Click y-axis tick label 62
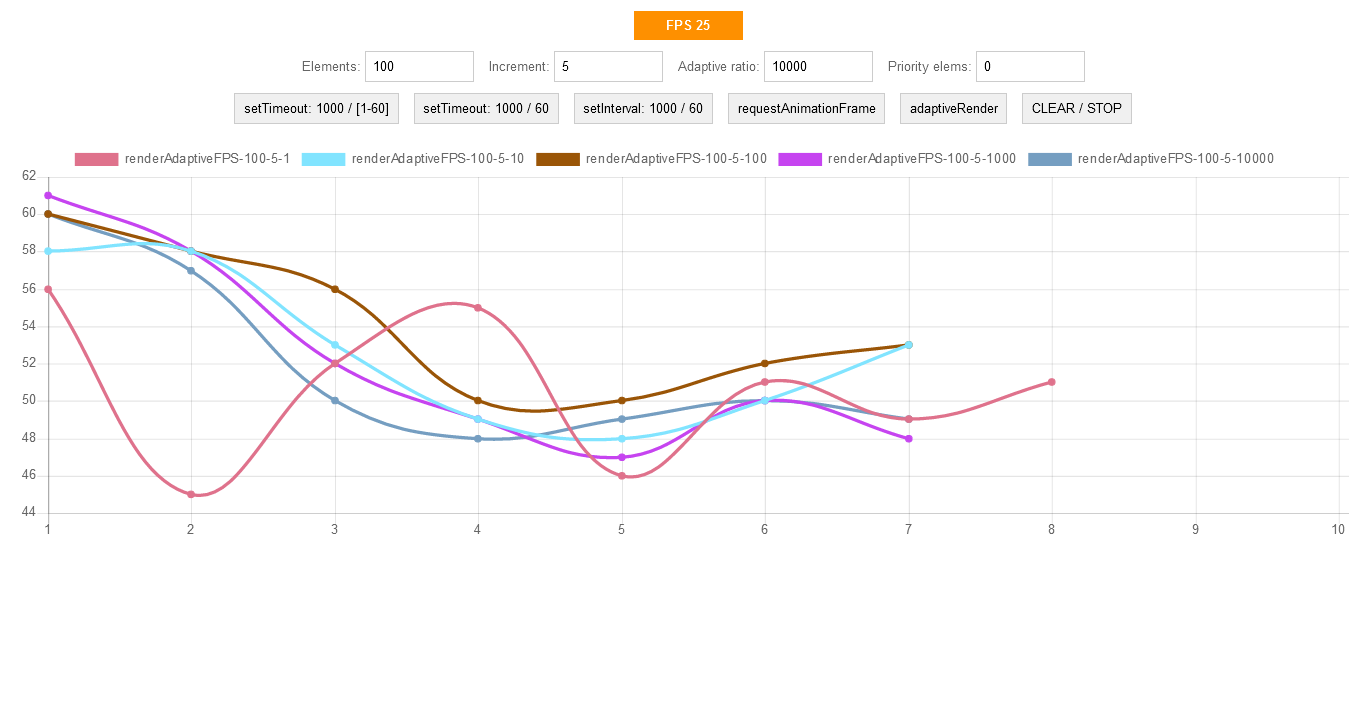 pos(28,176)
